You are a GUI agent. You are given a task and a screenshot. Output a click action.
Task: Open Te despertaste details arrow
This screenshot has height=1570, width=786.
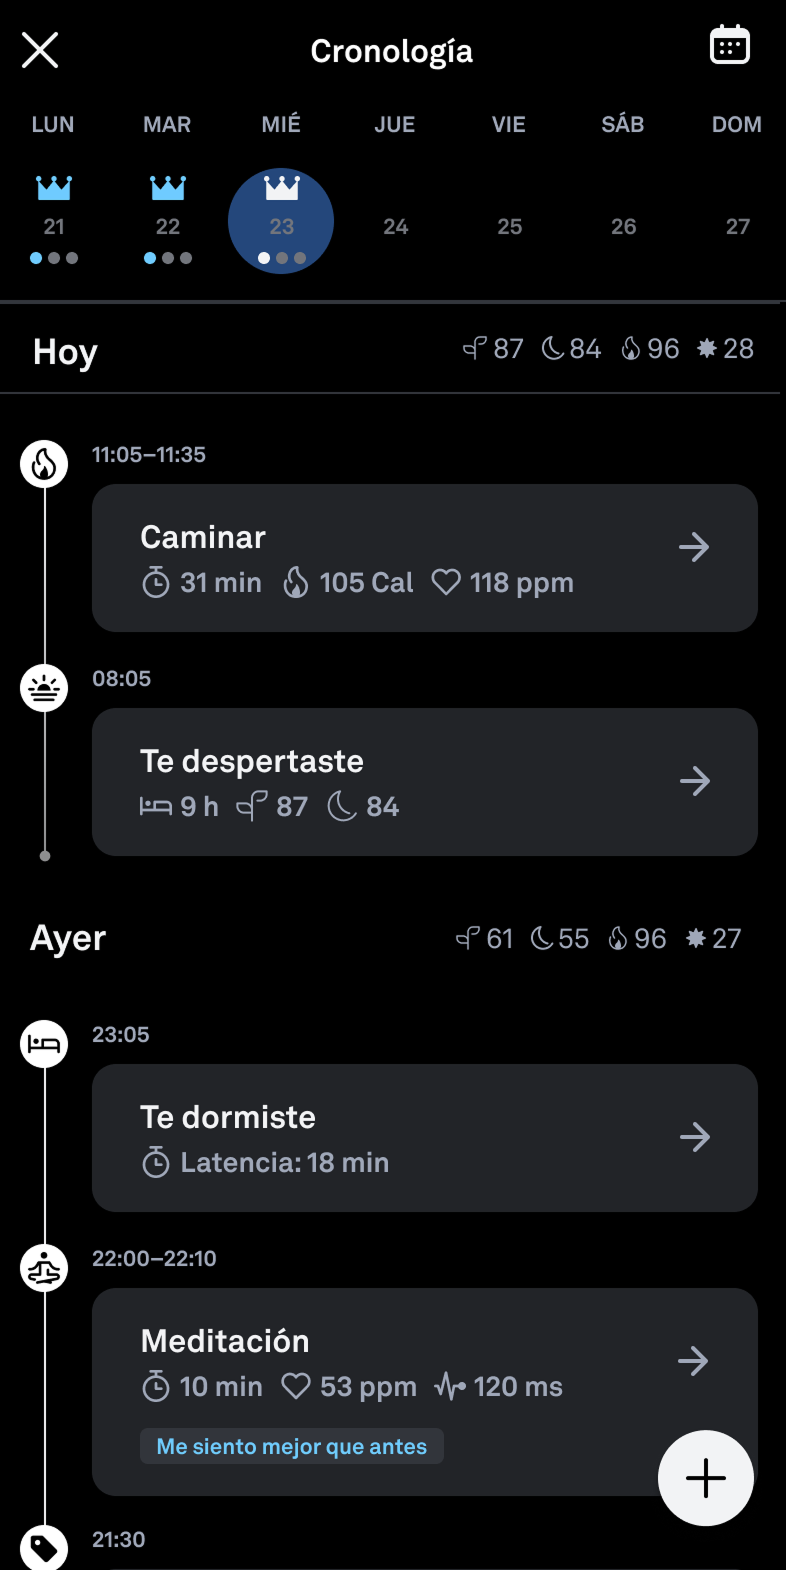(694, 781)
